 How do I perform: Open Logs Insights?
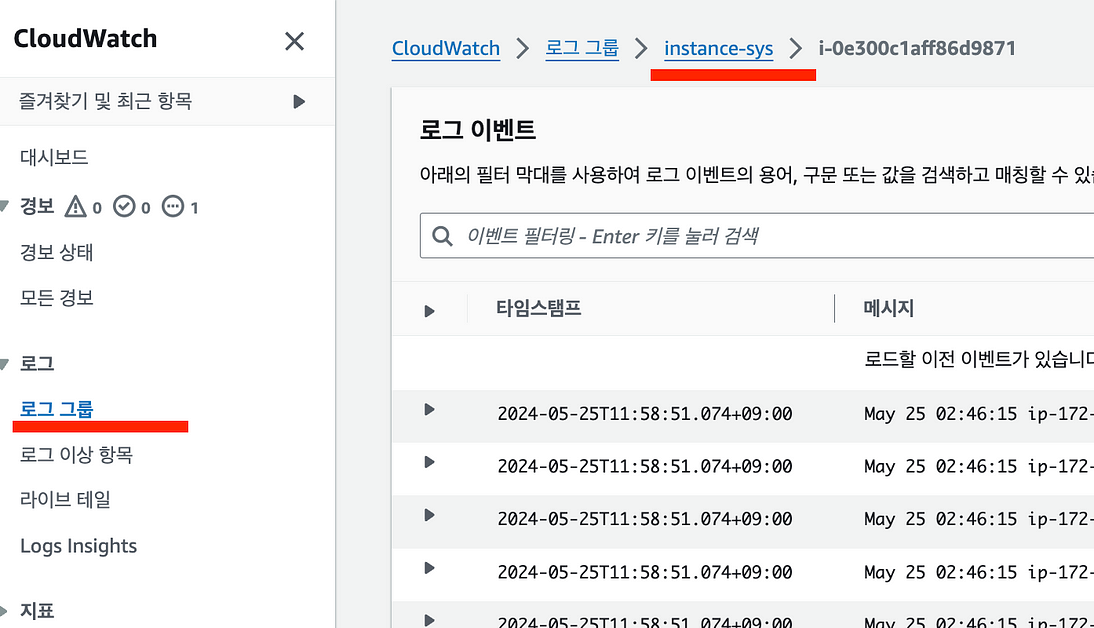pyautogui.click(x=78, y=546)
